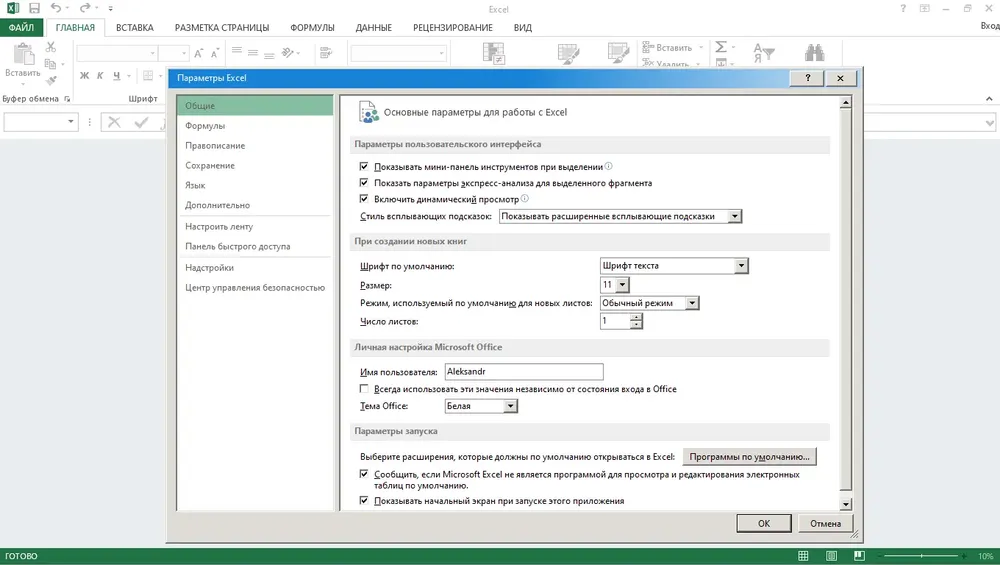
Task: Click the zoom in plus button
Action: pyautogui.click(x=964, y=556)
